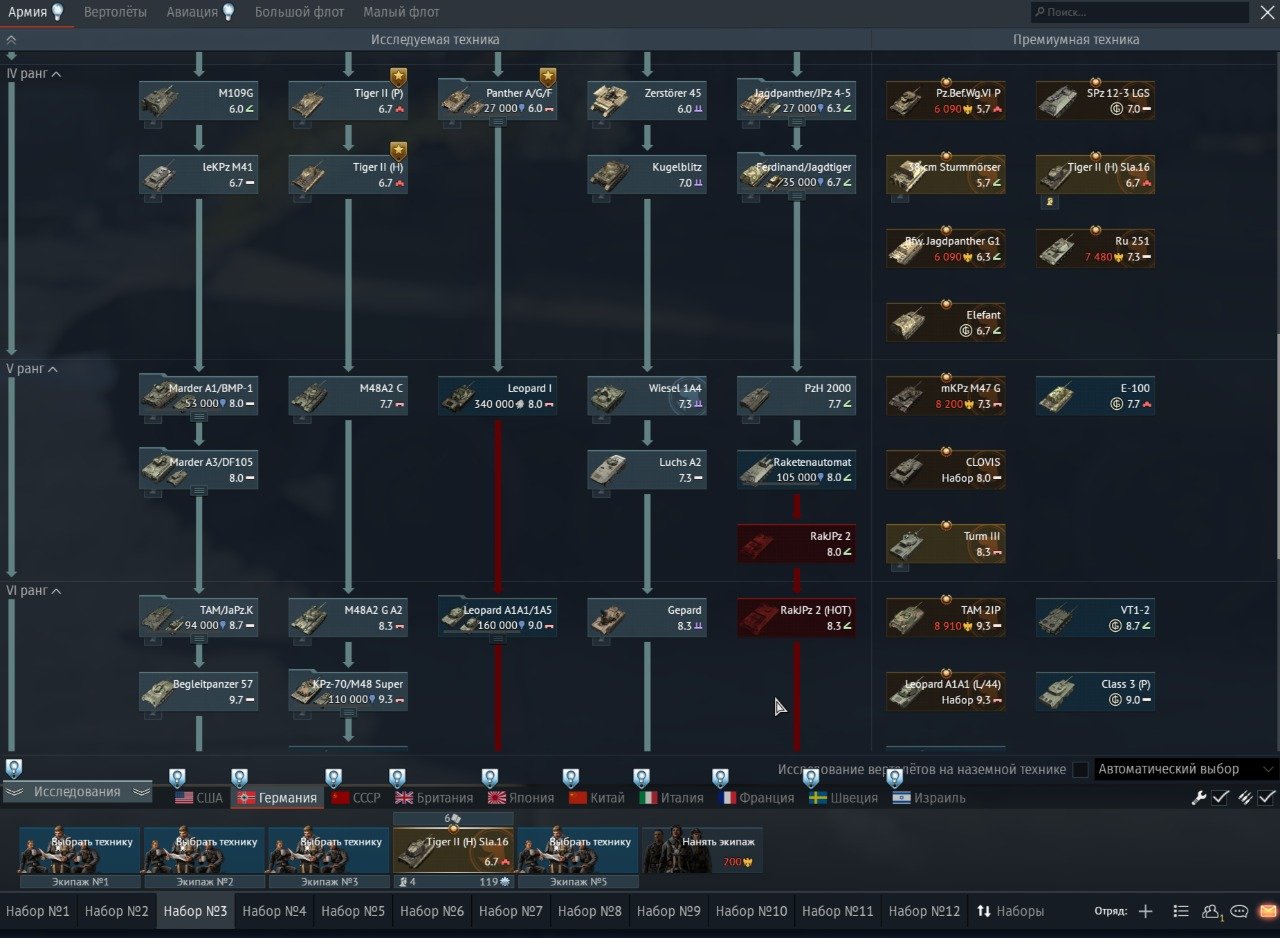Open the contacts/friends list icon
The width and height of the screenshot is (1280, 938).
(1211, 911)
